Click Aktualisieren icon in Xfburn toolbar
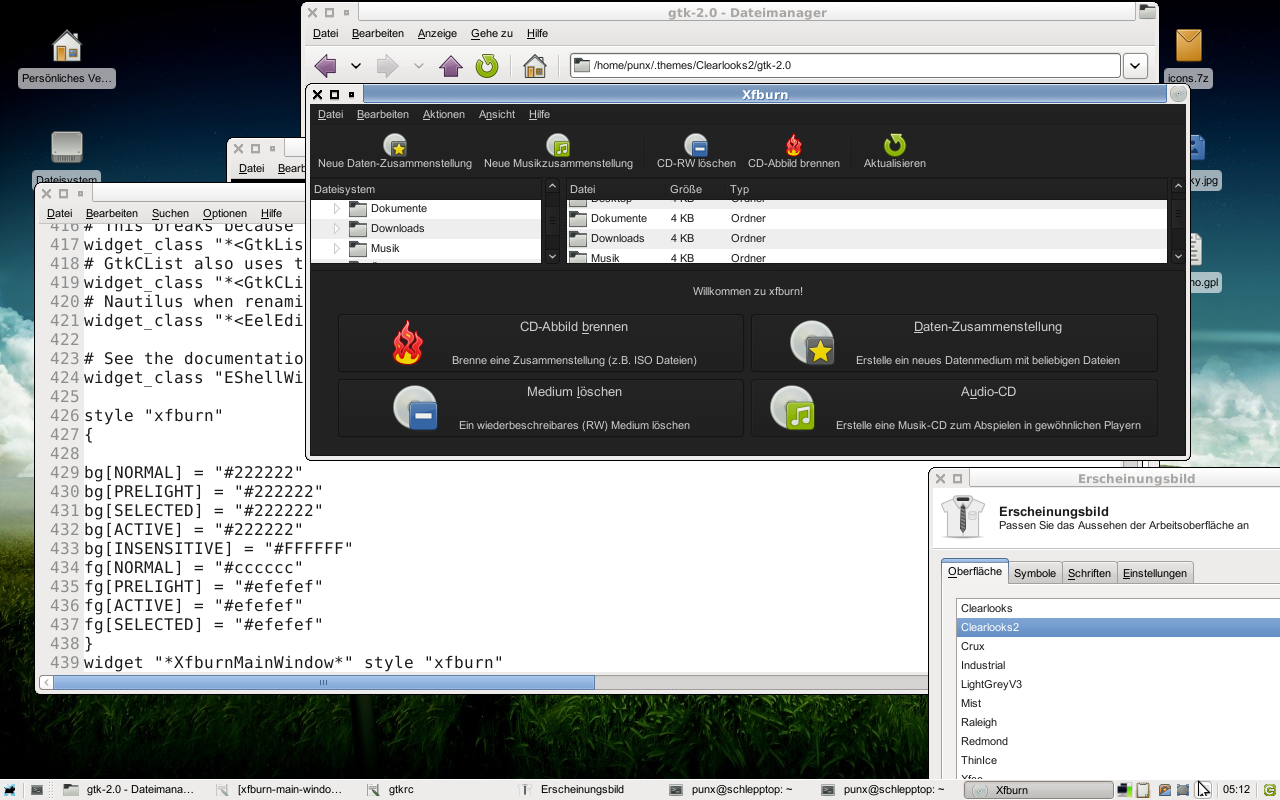The width and height of the screenshot is (1280, 800). click(x=894, y=146)
